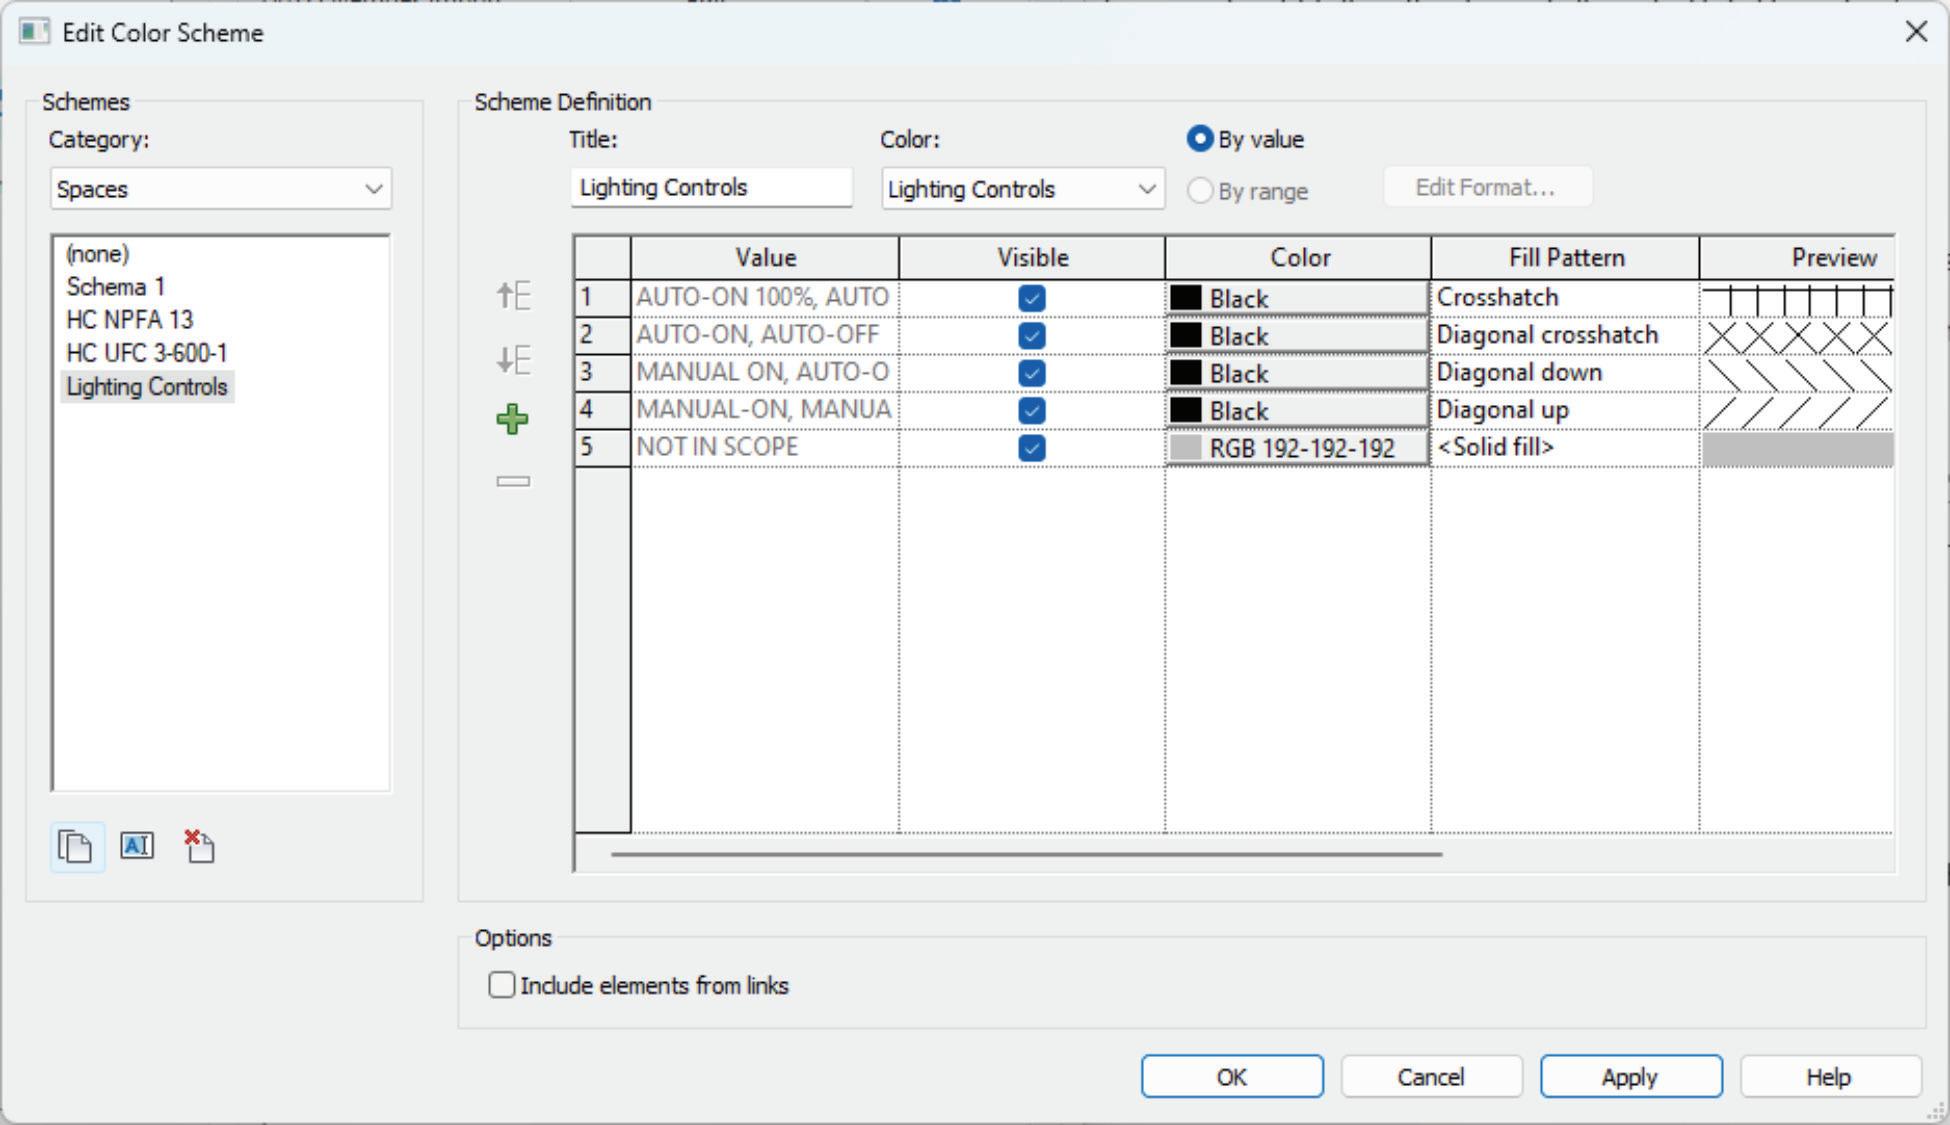The height and width of the screenshot is (1125, 1950).
Task: Select the By range radio button
Action: [x=1200, y=190]
